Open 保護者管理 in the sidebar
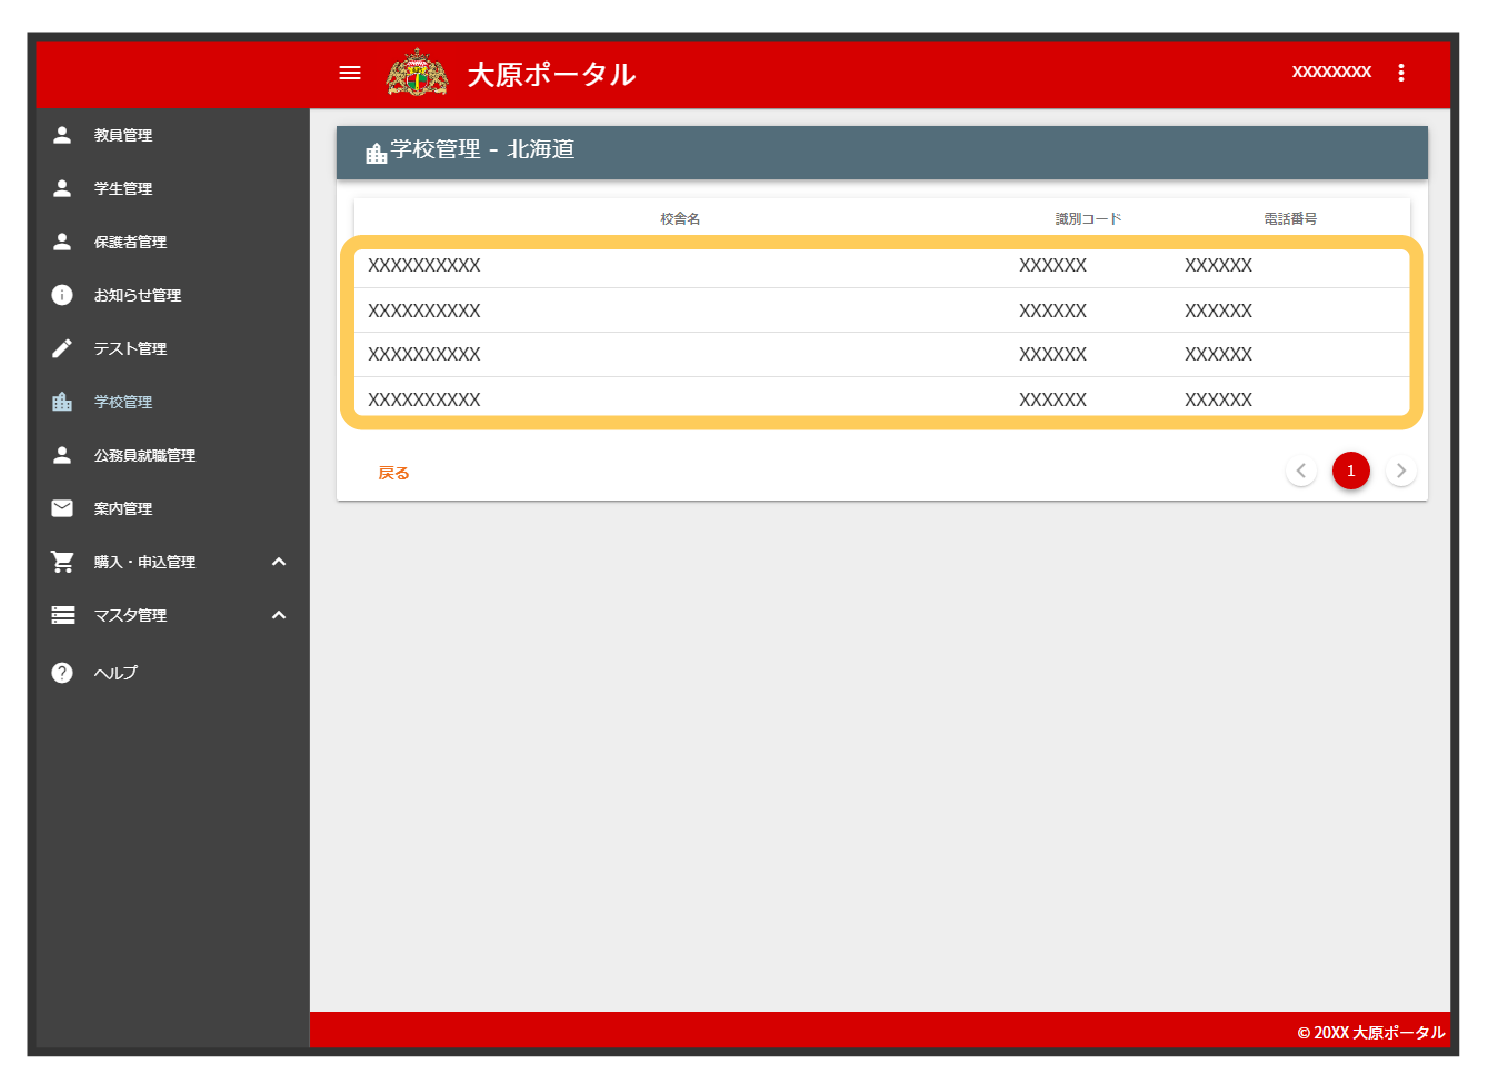 (x=130, y=242)
